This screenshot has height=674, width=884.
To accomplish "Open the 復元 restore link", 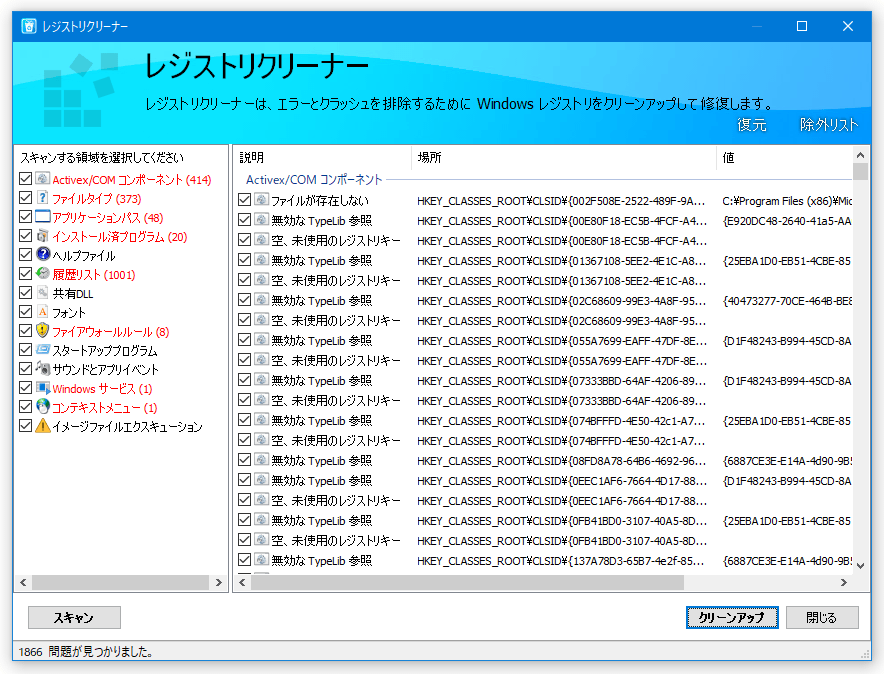I will (752, 125).
